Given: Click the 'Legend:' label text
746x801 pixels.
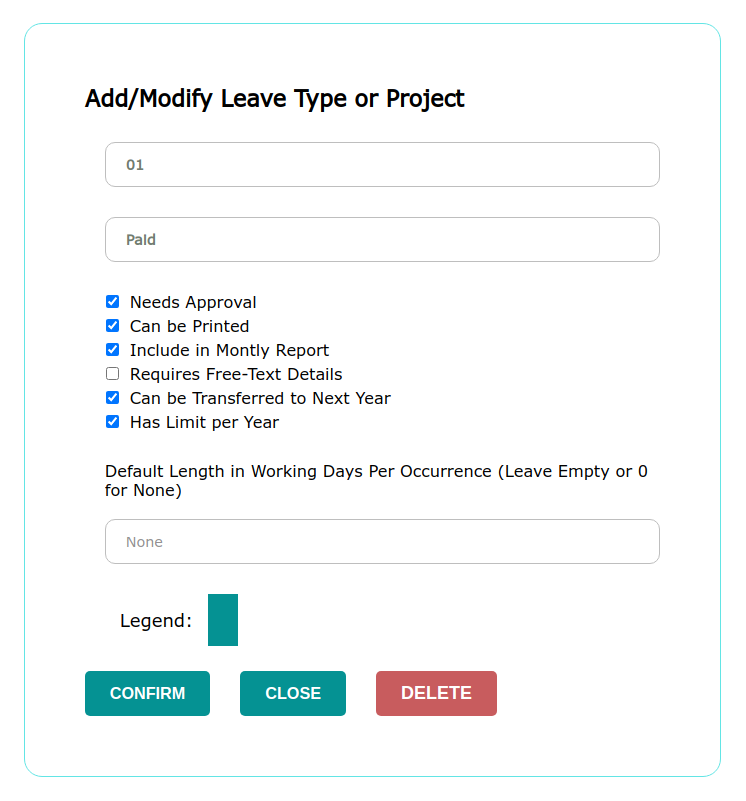Looking at the screenshot, I should pyautogui.click(x=156, y=621).
